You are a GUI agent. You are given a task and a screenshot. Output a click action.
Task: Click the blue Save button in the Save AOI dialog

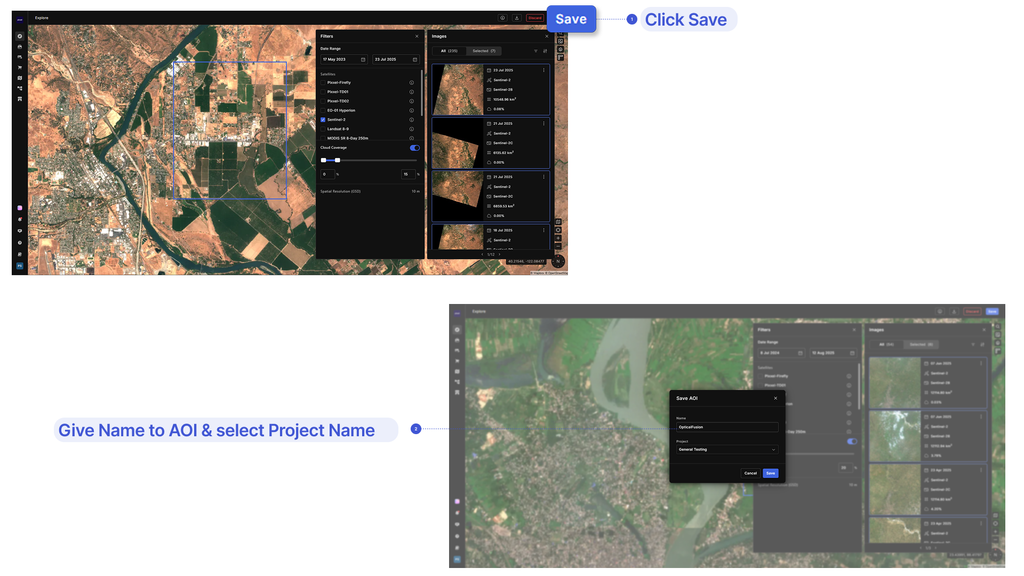pos(771,473)
